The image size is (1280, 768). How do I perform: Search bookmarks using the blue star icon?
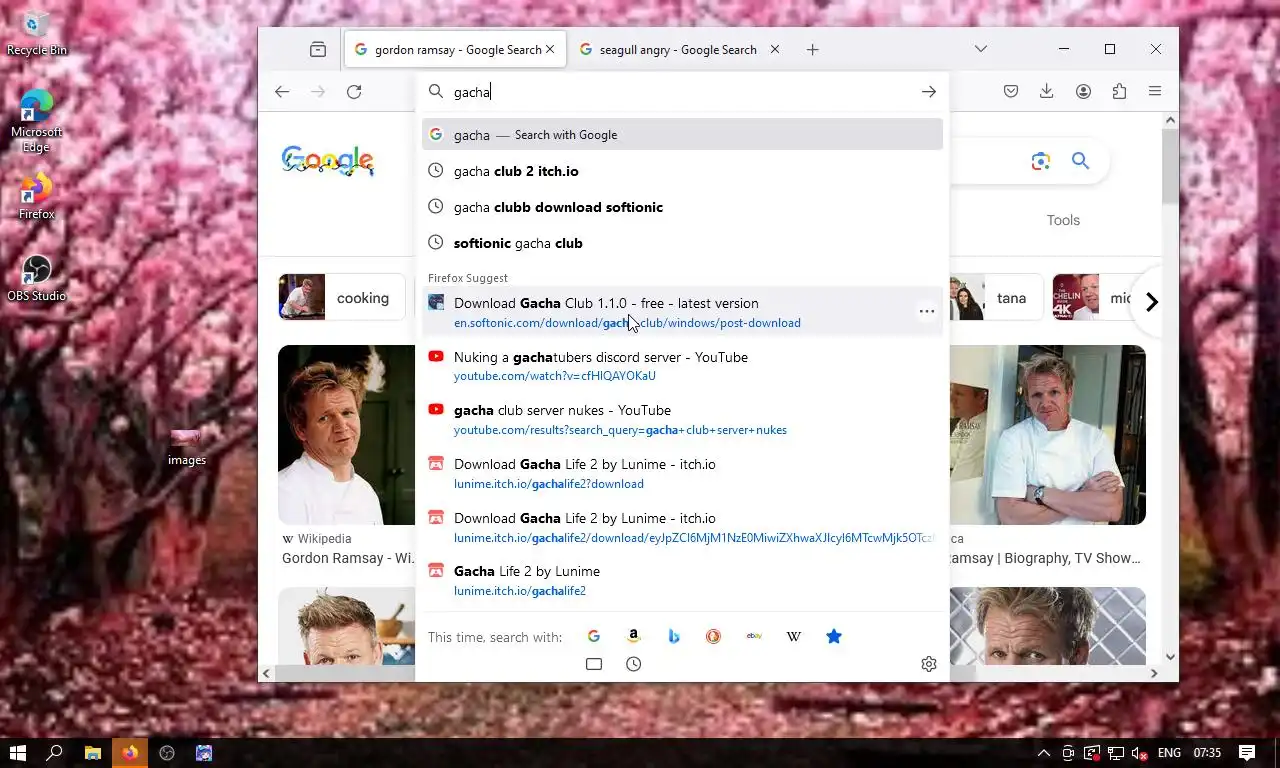coord(834,636)
